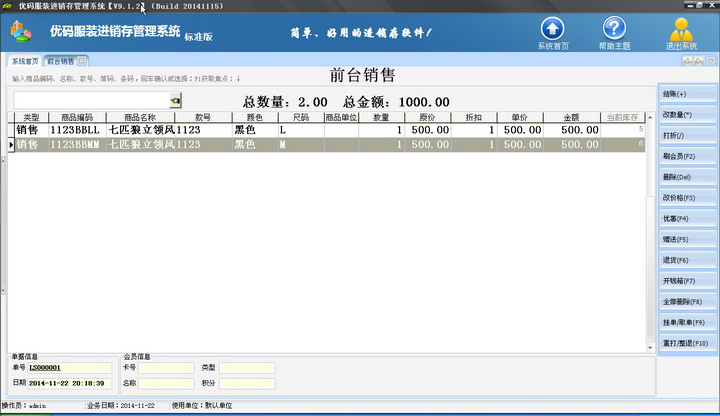Click the table scrollbar up arrow

[x=650, y=118]
